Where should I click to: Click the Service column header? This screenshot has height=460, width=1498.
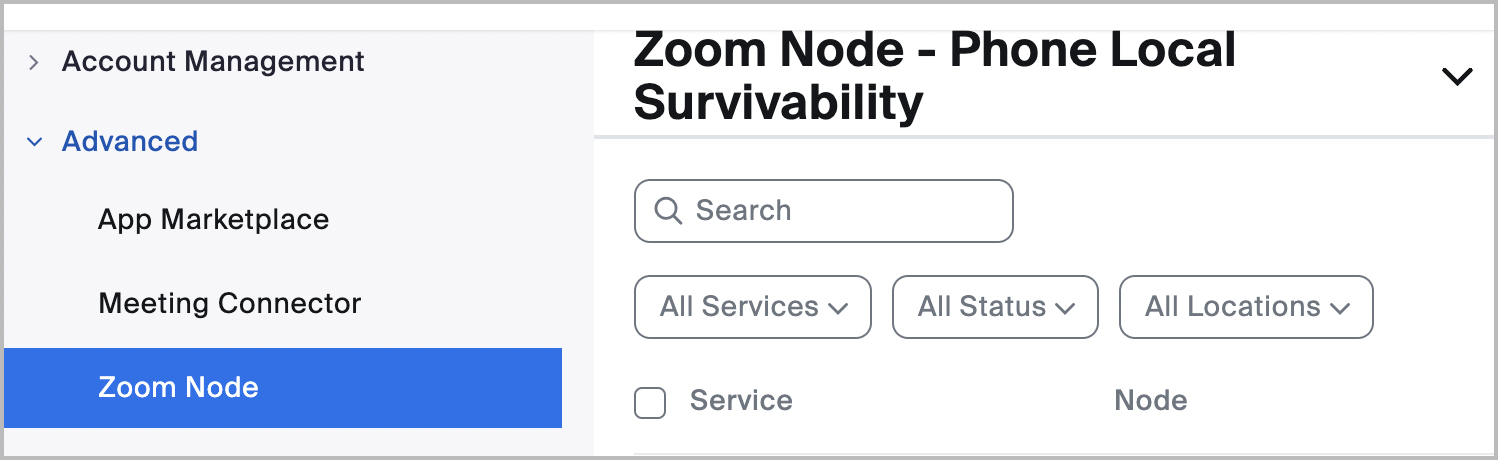click(741, 401)
